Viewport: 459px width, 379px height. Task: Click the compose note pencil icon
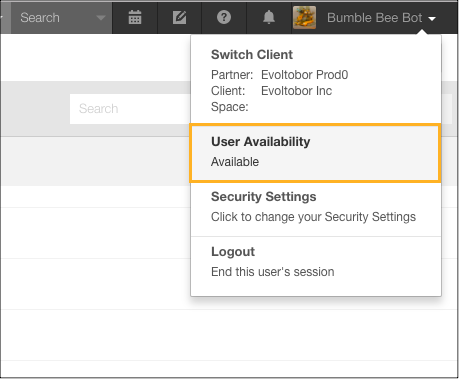pyautogui.click(x=179, y=17)
